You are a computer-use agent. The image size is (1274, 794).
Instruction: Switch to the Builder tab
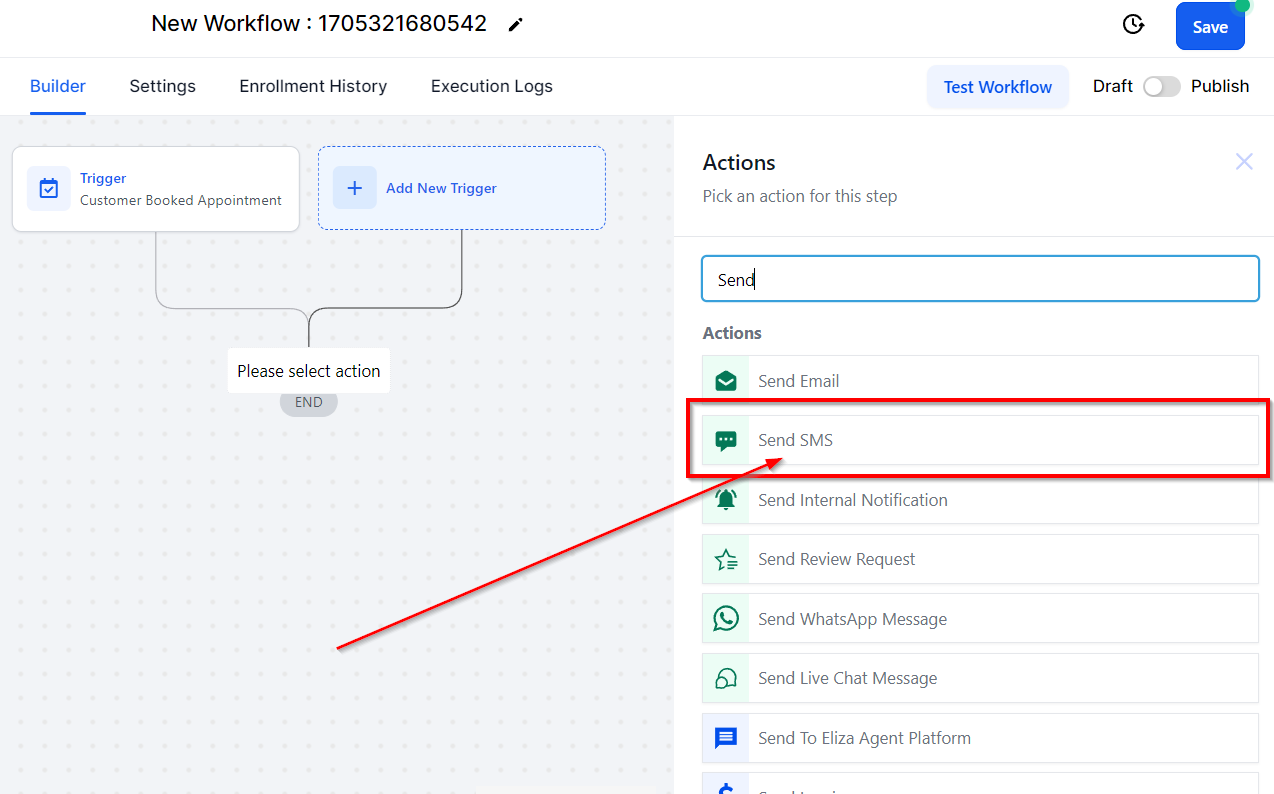tap(58, 86)
